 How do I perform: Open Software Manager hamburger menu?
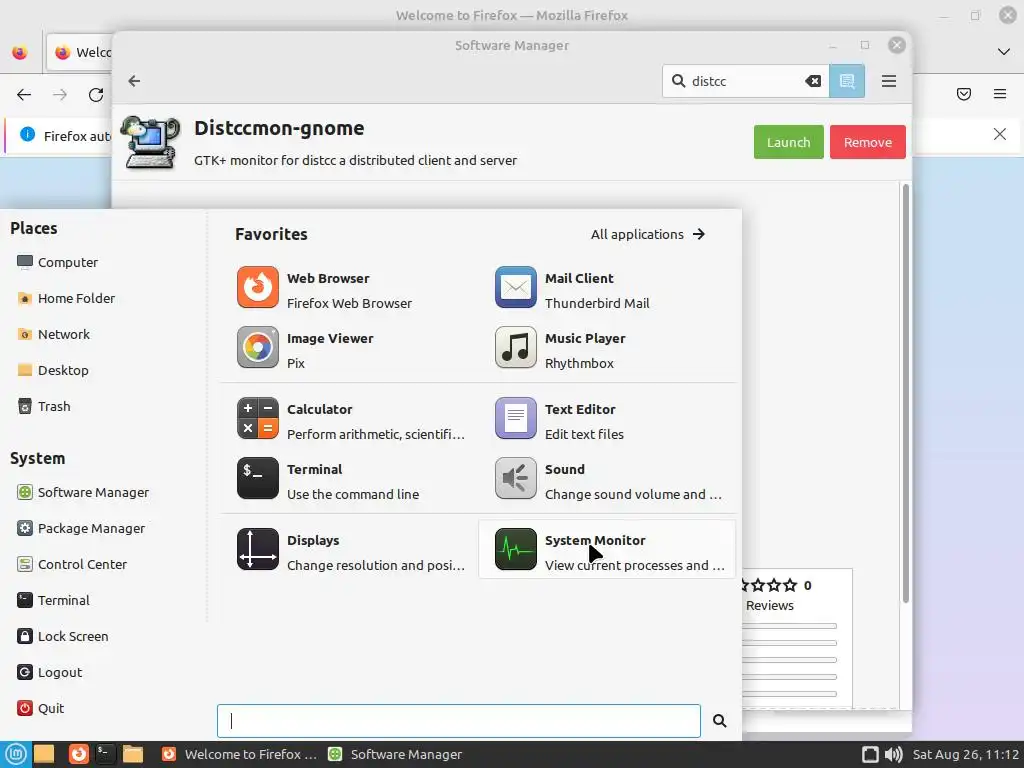(x=889, y=81)
